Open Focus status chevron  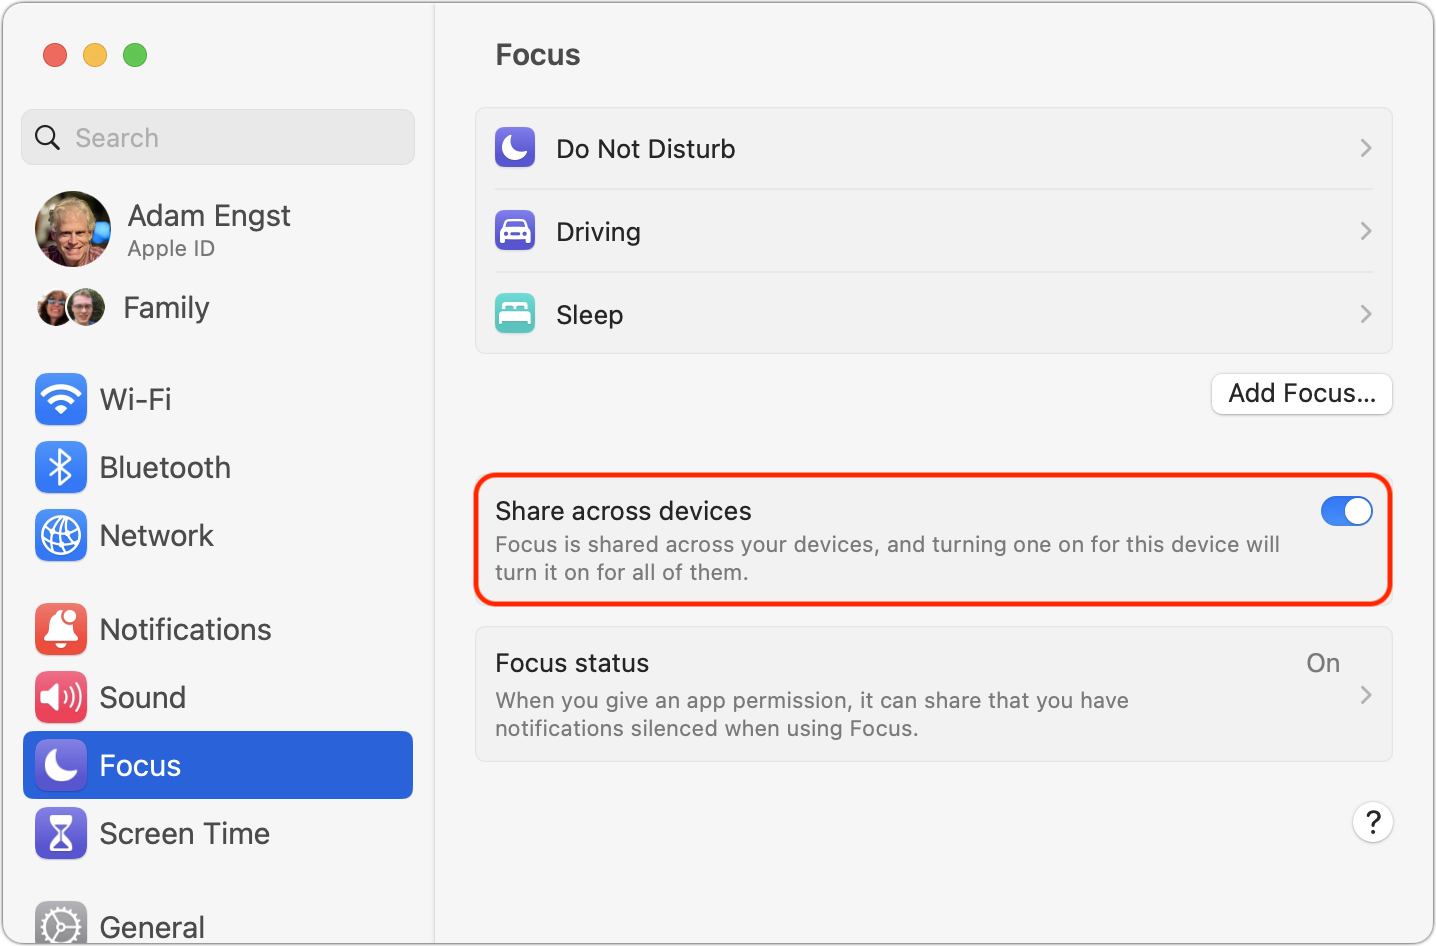tap(1366, 695)
